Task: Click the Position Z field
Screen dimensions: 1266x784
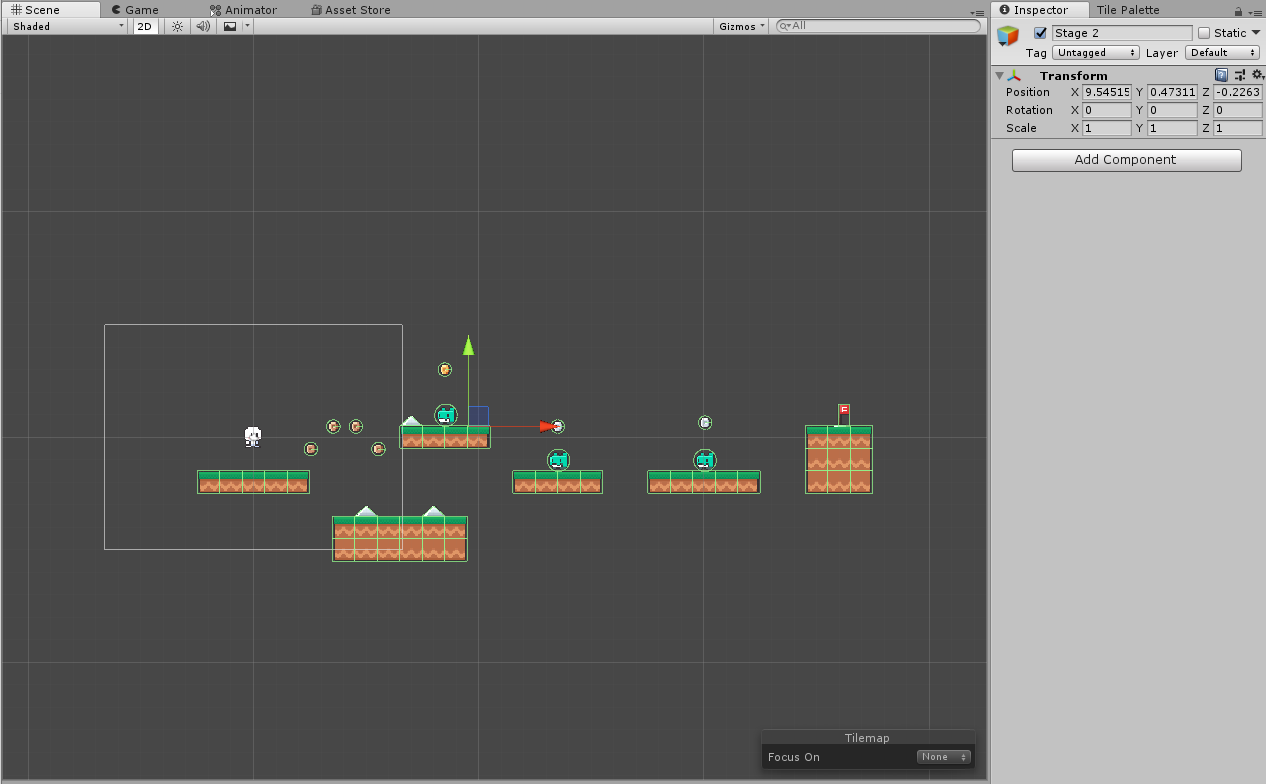Action: click(1238, 92)
